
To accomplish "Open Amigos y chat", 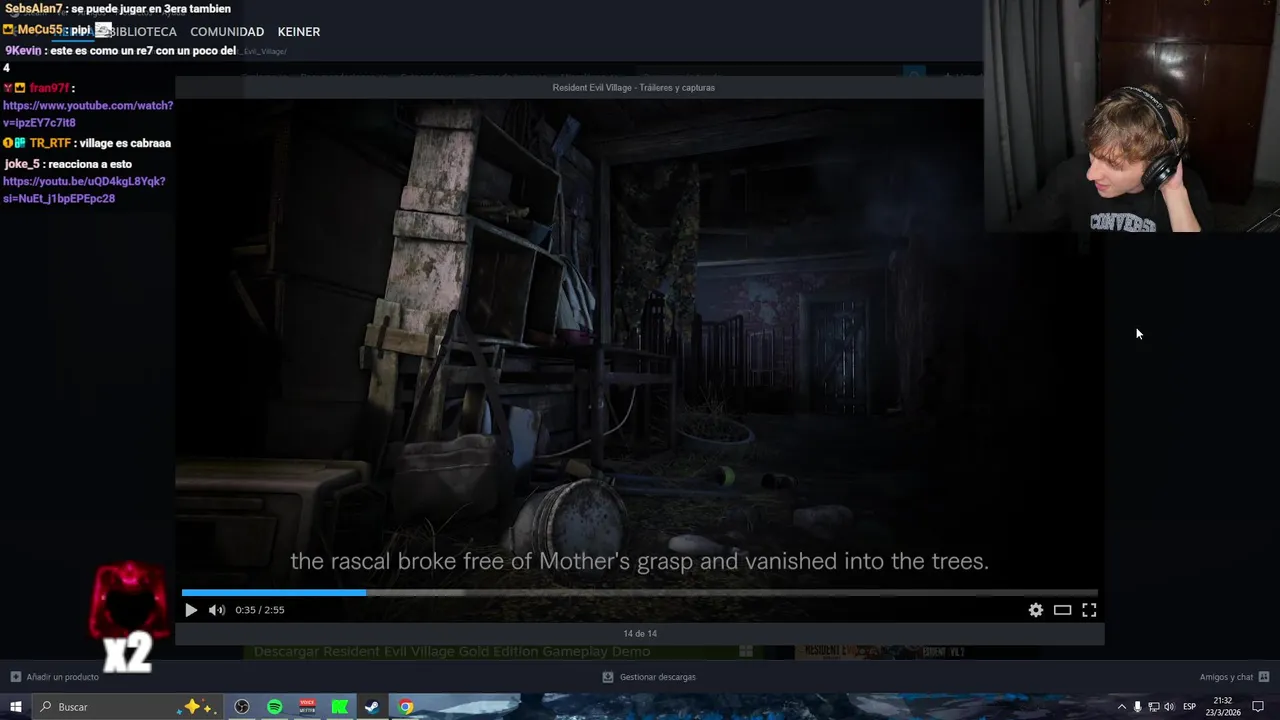I will (x=1234, y=677).
